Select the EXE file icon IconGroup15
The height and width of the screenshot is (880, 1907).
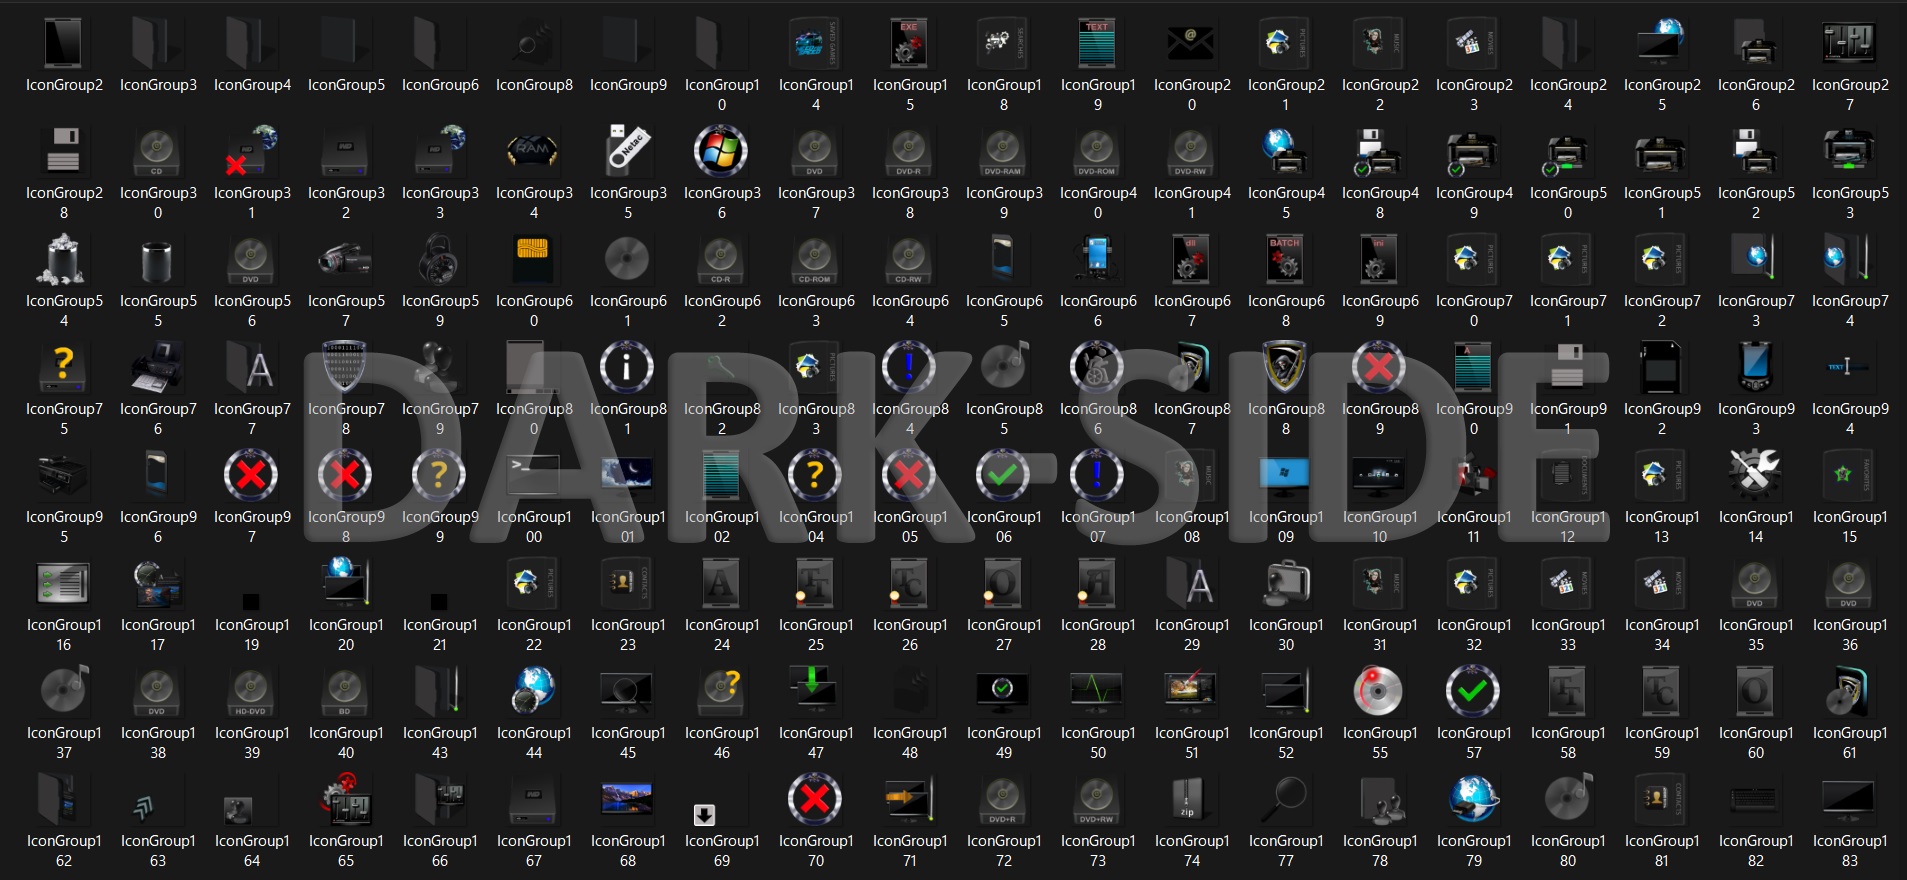pyautogui.click(x=909, y=43)
